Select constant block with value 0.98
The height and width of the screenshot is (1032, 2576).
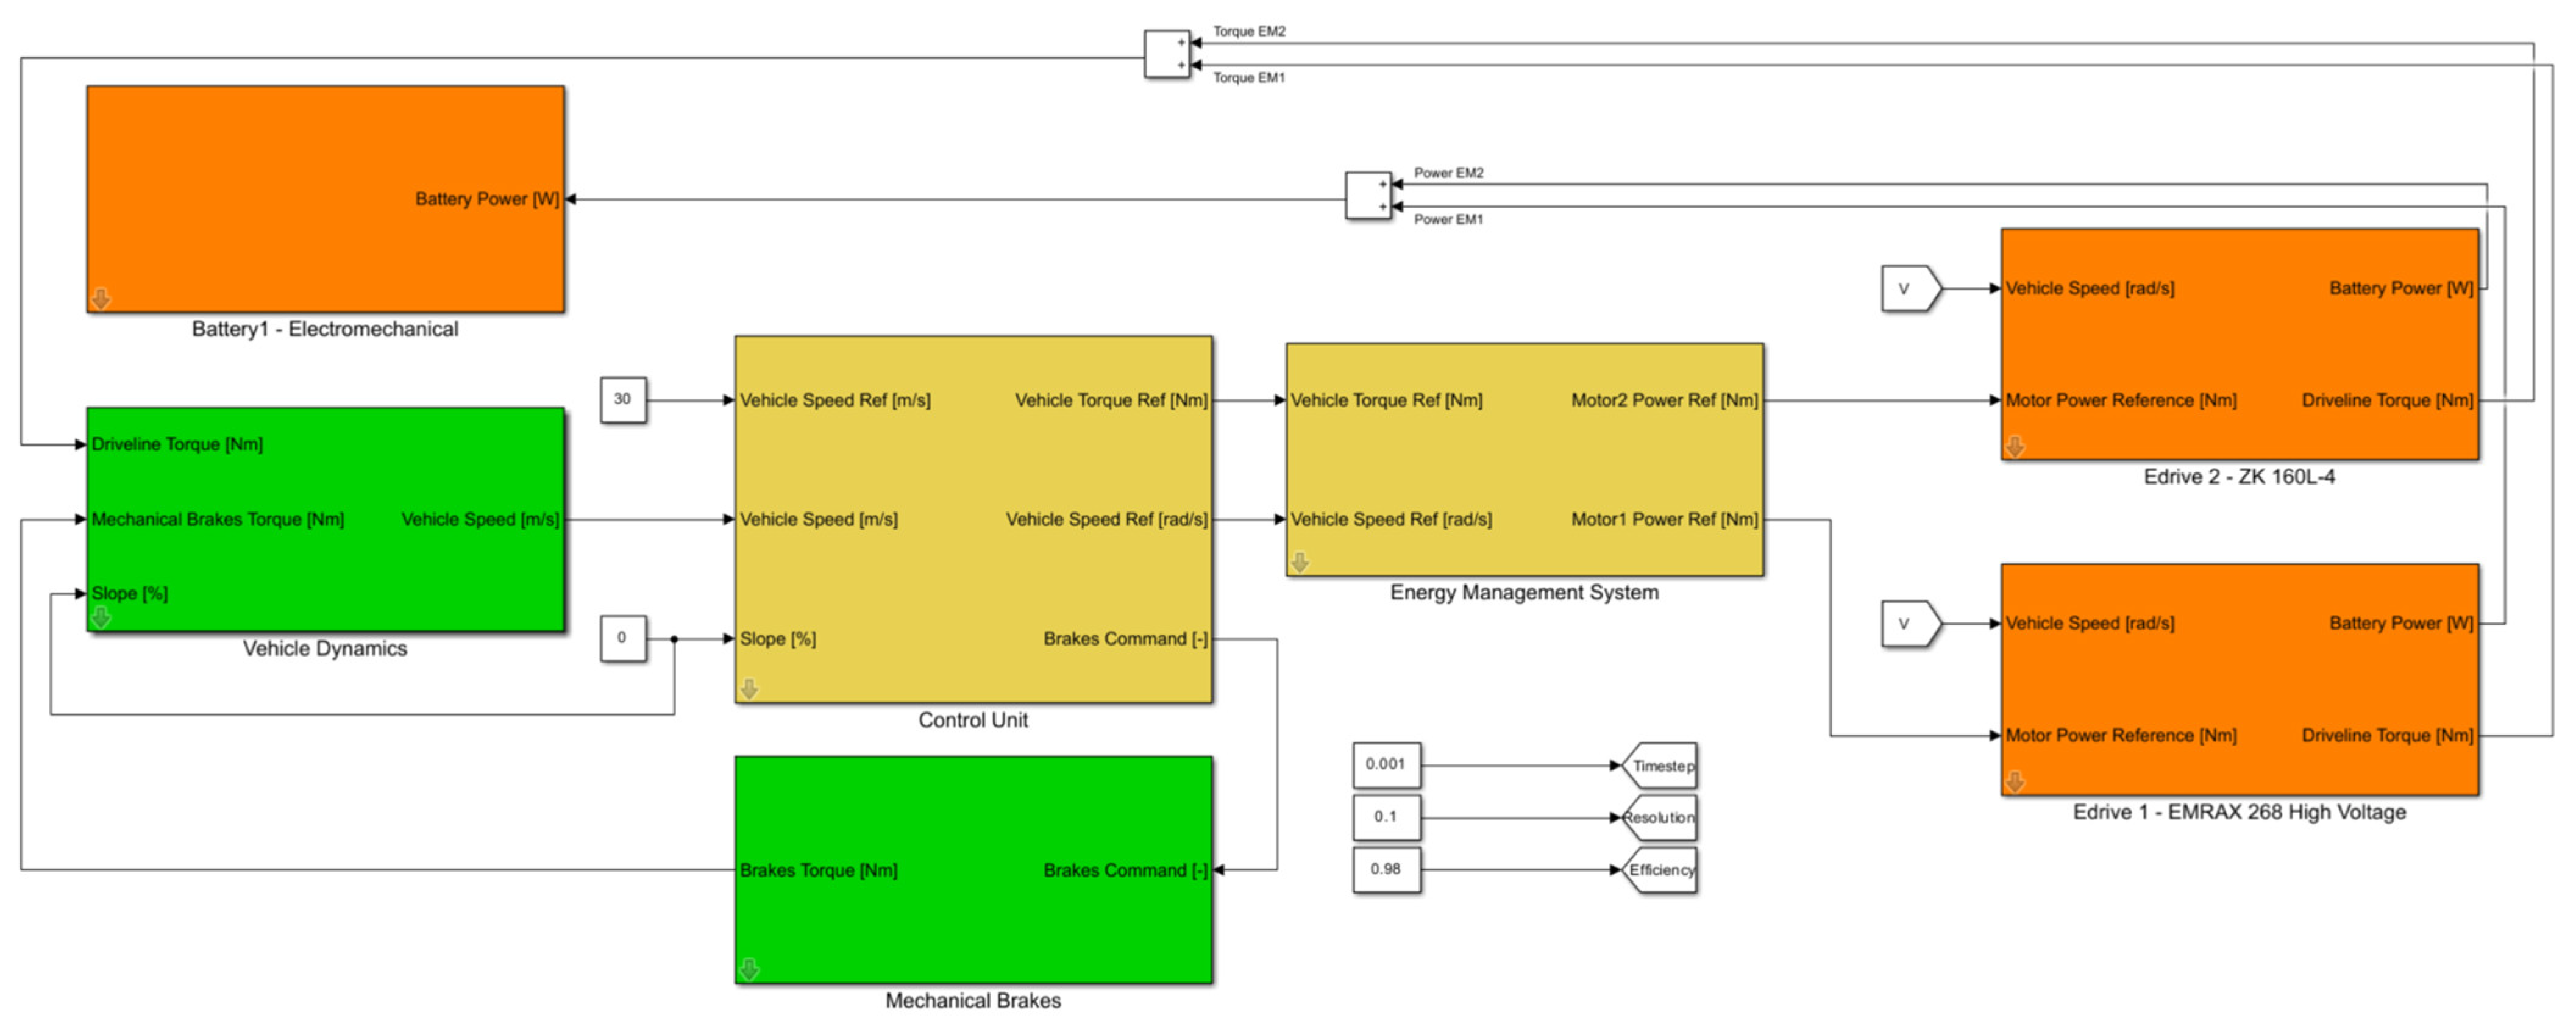click(1386, 870)
